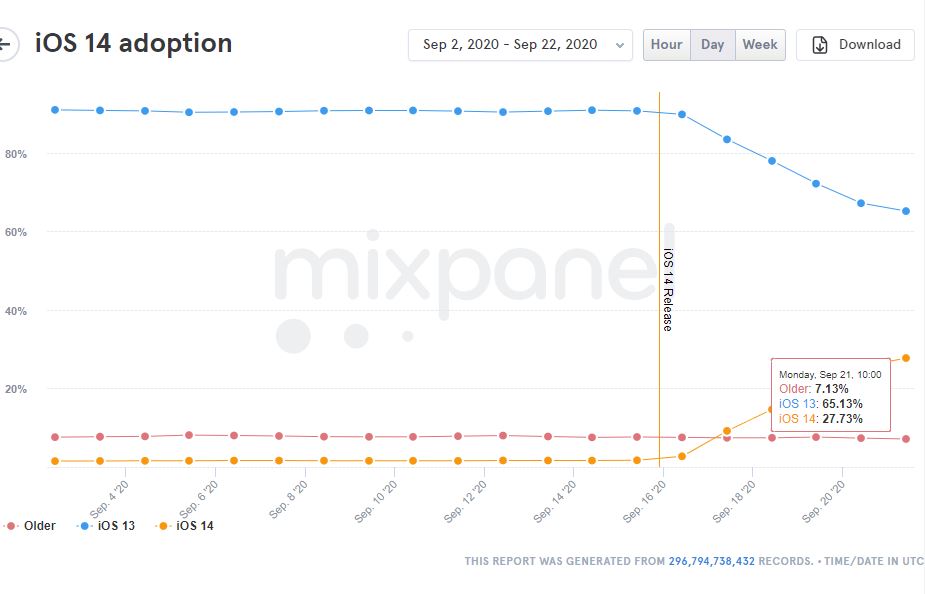Click the iOS 13 point after release line

[x=682, y=114]
